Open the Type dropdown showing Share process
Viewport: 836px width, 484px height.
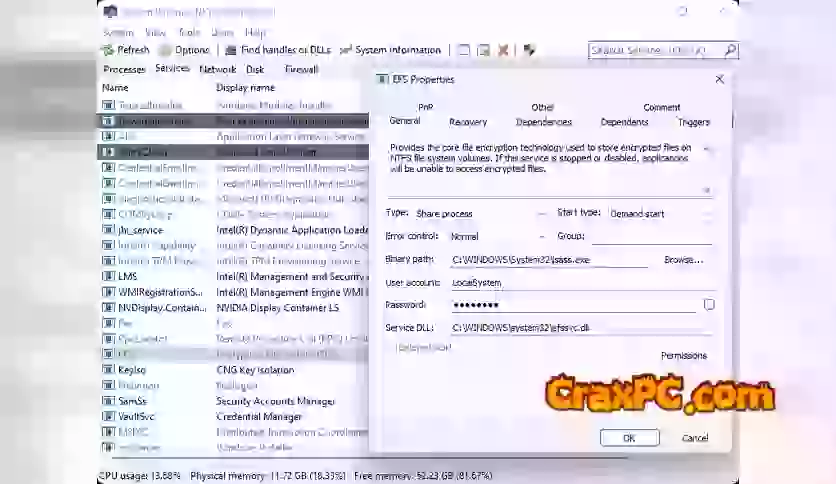481,214
